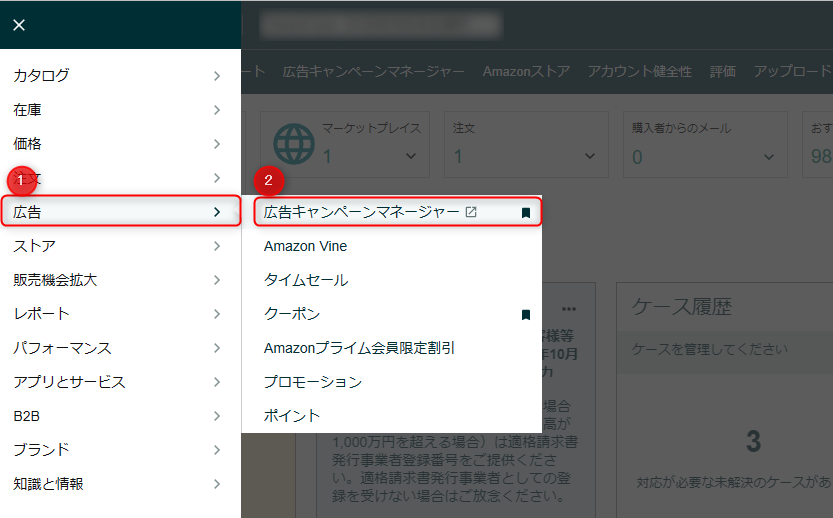This screenshot has height=518, width=833.
Task: Open Amazon Vine submenu item
Action: tap(305, 246)
